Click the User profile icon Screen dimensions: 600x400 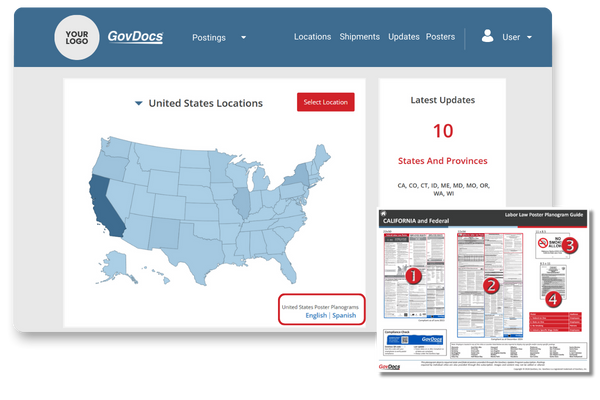point(487,36)
